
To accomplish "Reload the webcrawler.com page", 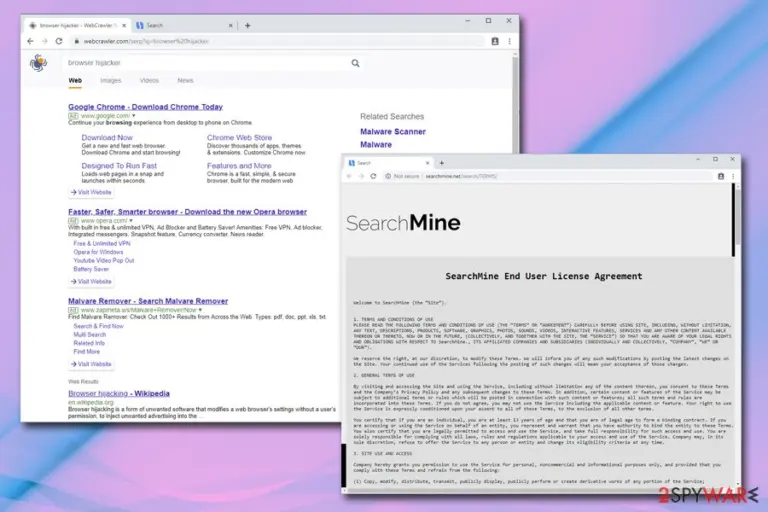I will [x=59, y=41].
